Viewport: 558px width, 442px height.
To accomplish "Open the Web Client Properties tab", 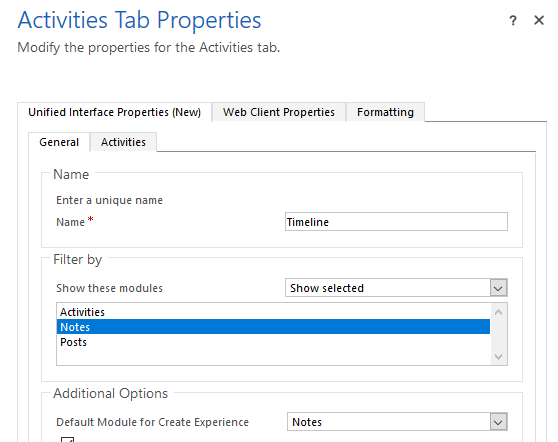I will (279, 112).
